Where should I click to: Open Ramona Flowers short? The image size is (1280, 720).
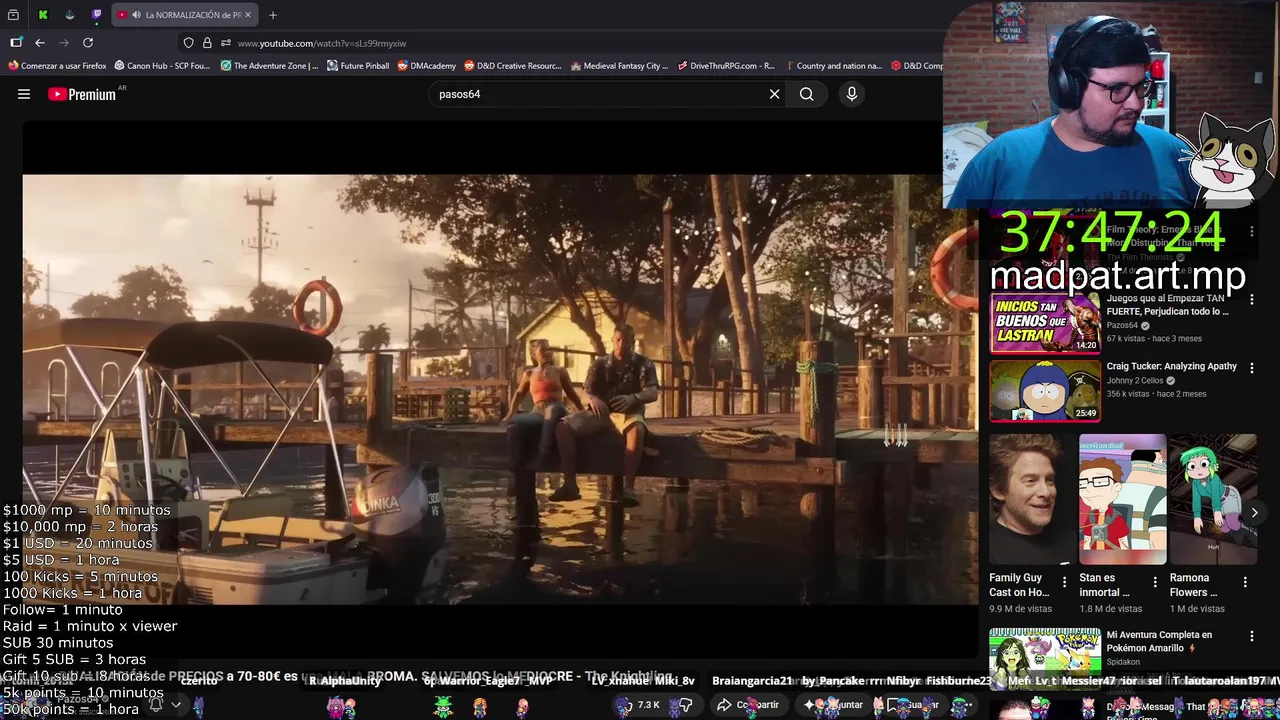[1213, 499]
